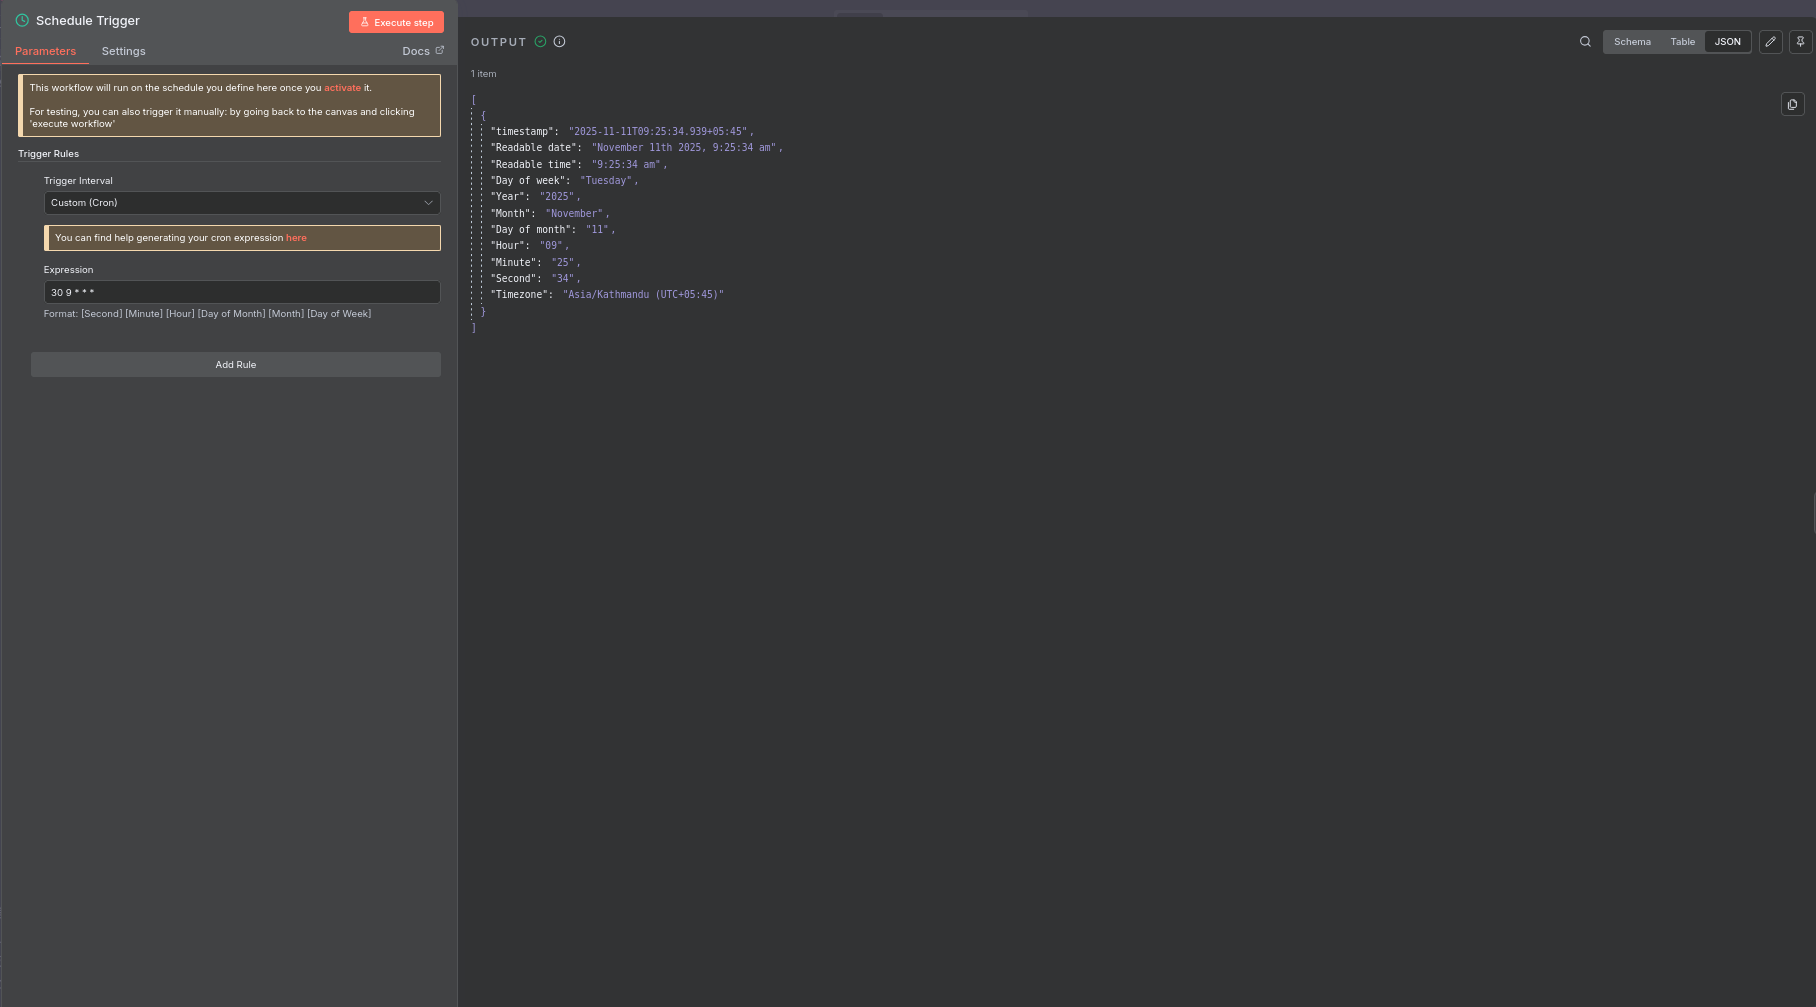Click the Custom (Cron) dropdown chevron
The image size is (1816, 1007).
(x=428, y=203)
